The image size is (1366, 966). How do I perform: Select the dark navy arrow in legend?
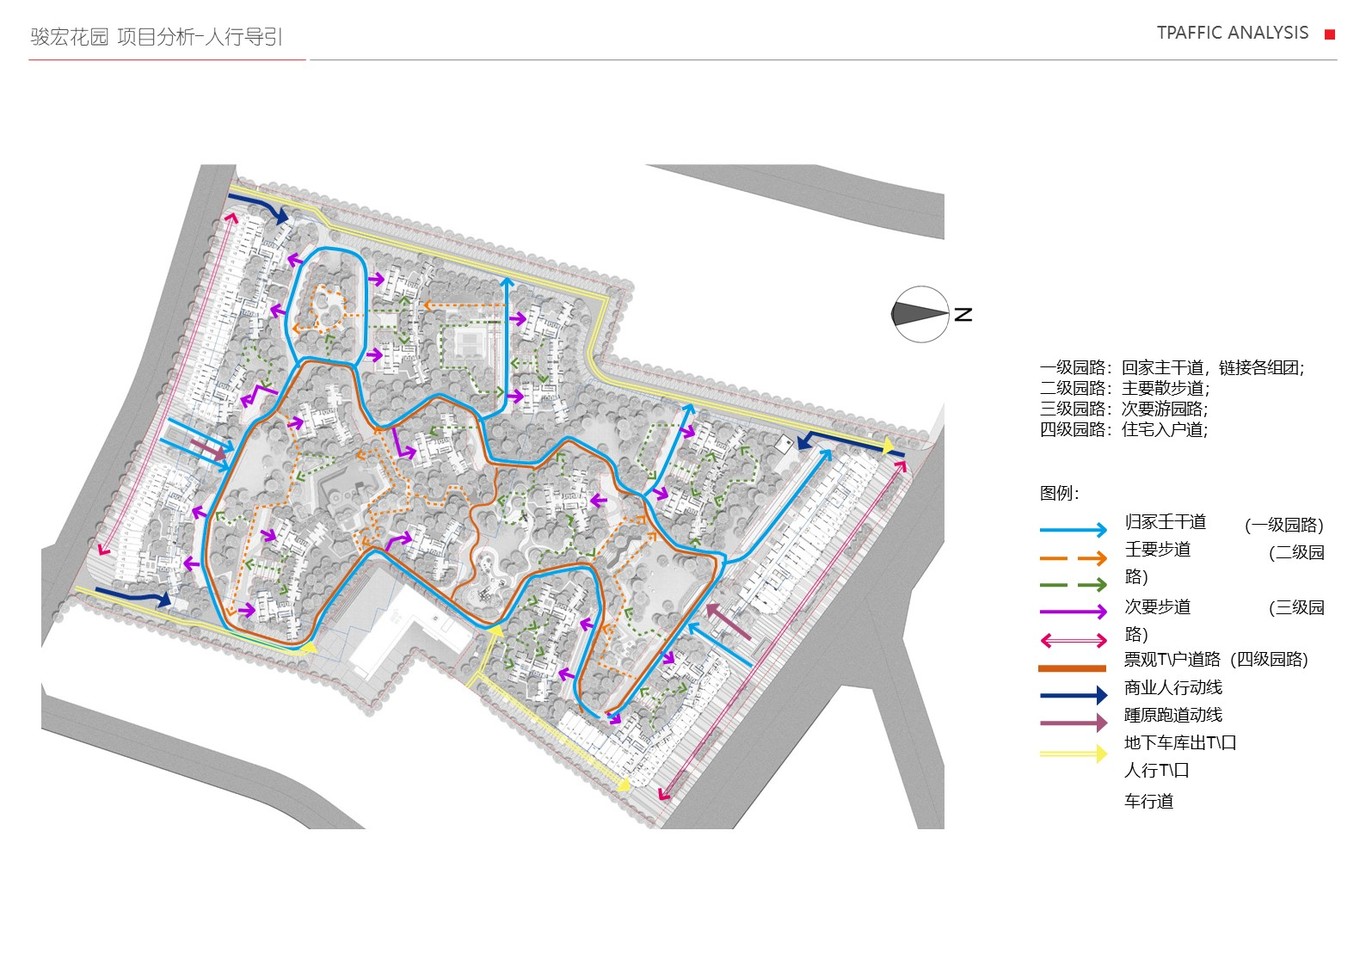(1073, 695)
